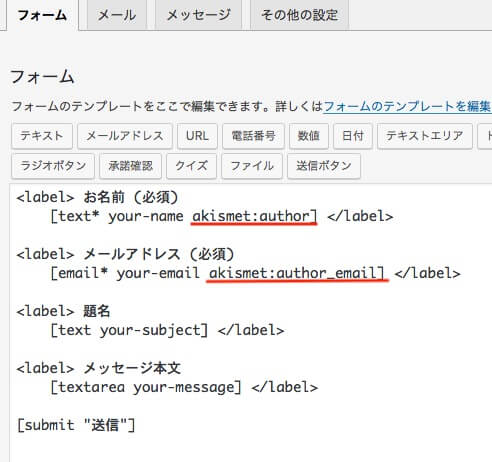Insert a テキスト tag

(42, 136)
